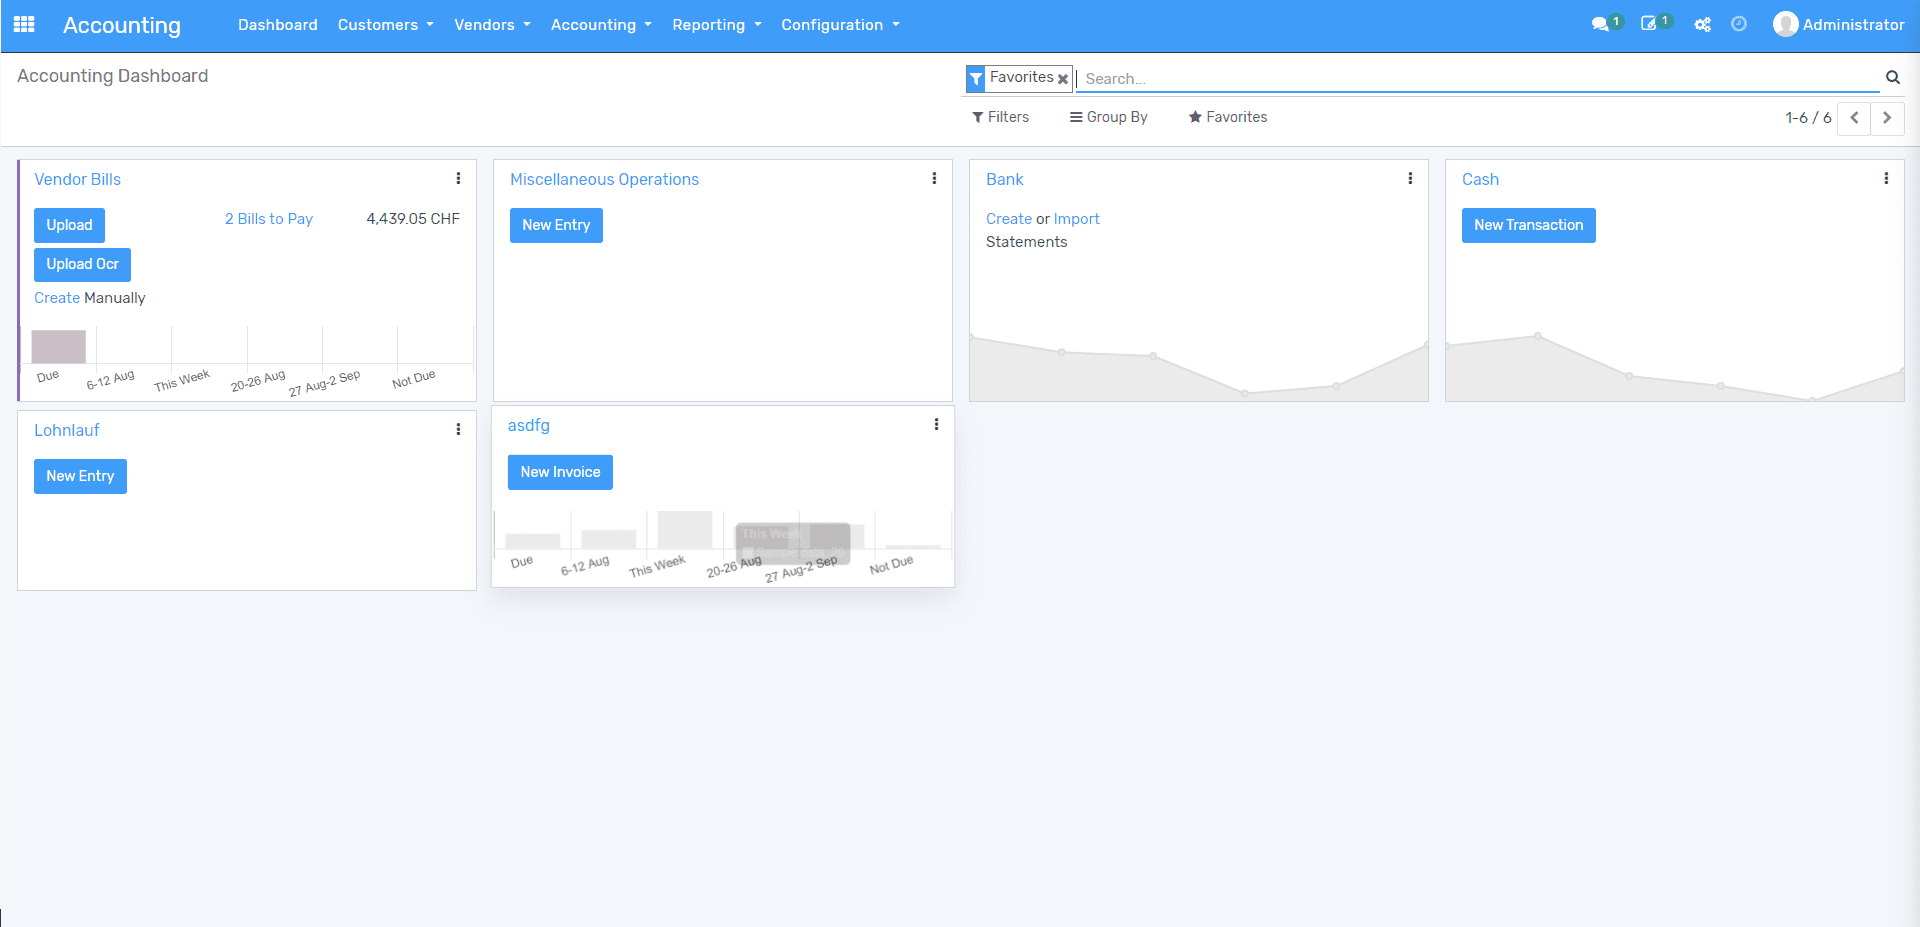
Task: Expand the Customers dropdown menu
Action: click(385, 24)
